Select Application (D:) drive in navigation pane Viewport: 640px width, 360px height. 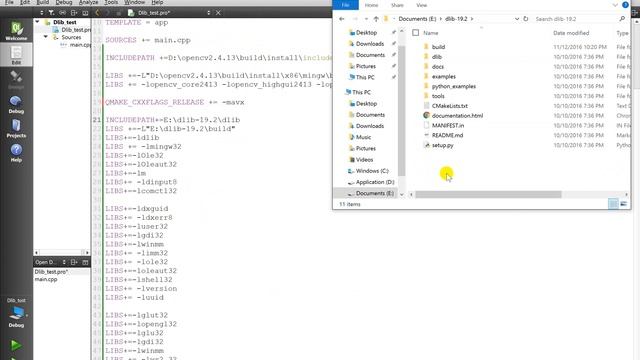pyautogui.click(x=375, y=182)
